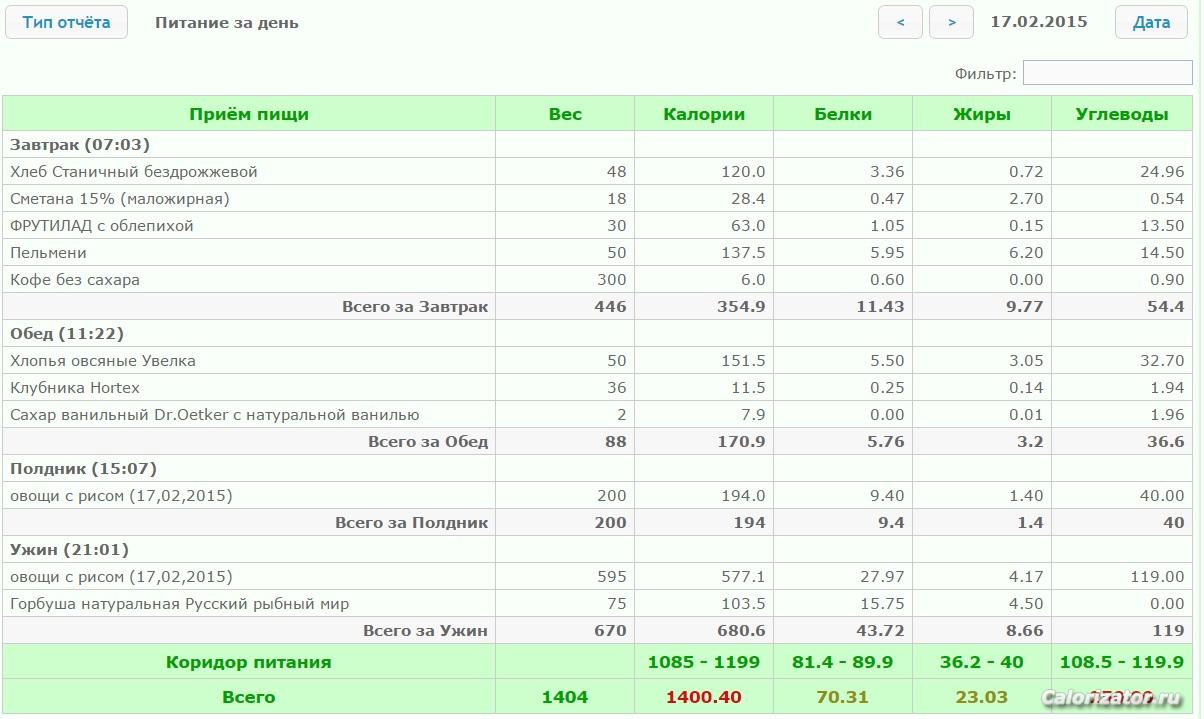Sort by Белки column header

[843, 114]
